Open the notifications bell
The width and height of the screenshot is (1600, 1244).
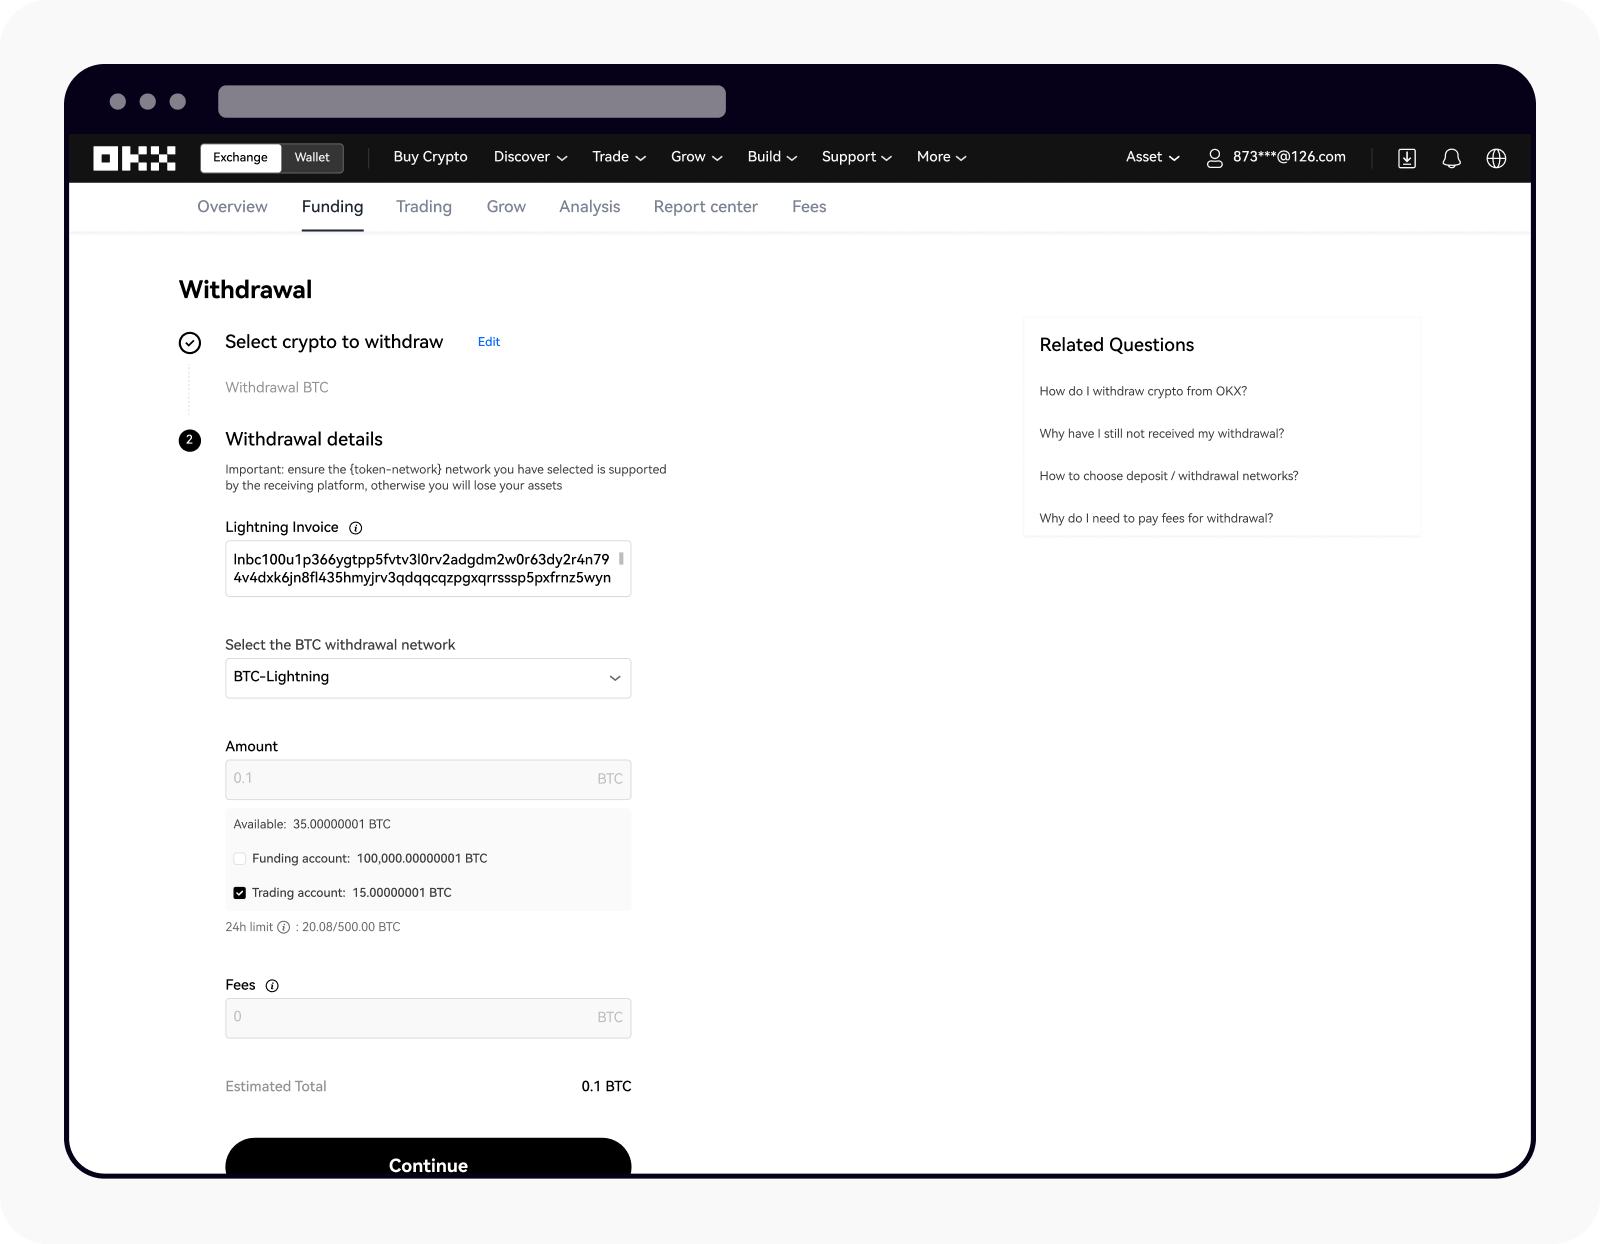click(x=1451, y=158)
